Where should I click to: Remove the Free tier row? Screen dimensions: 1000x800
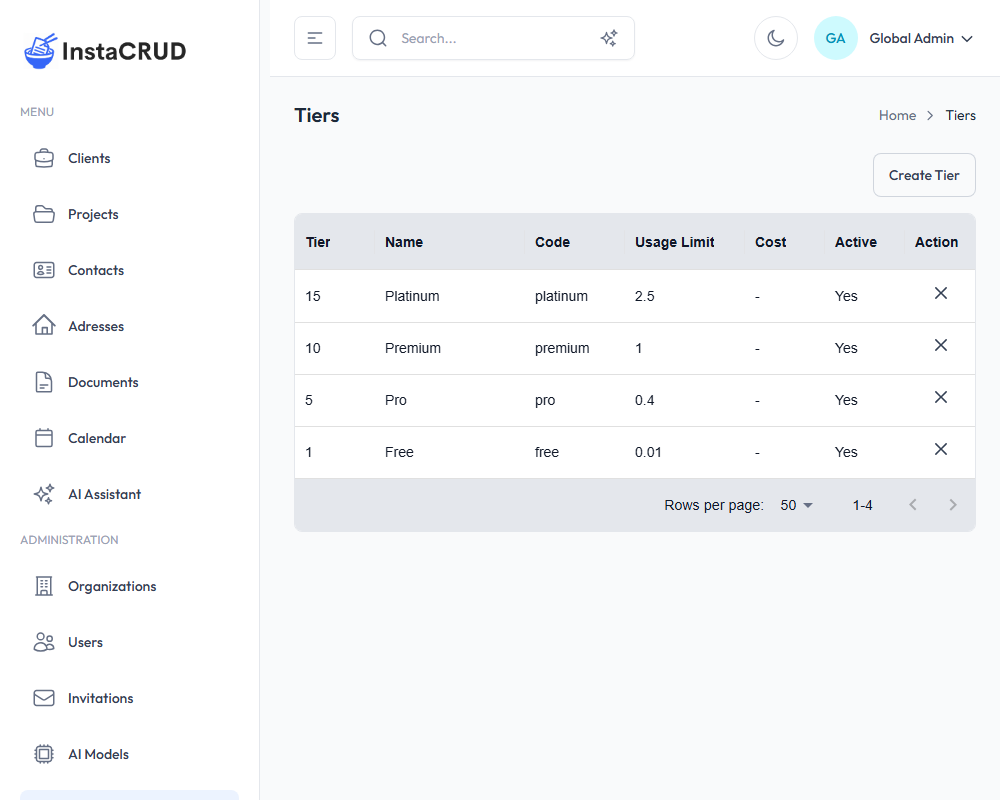(x=940, y=450)
